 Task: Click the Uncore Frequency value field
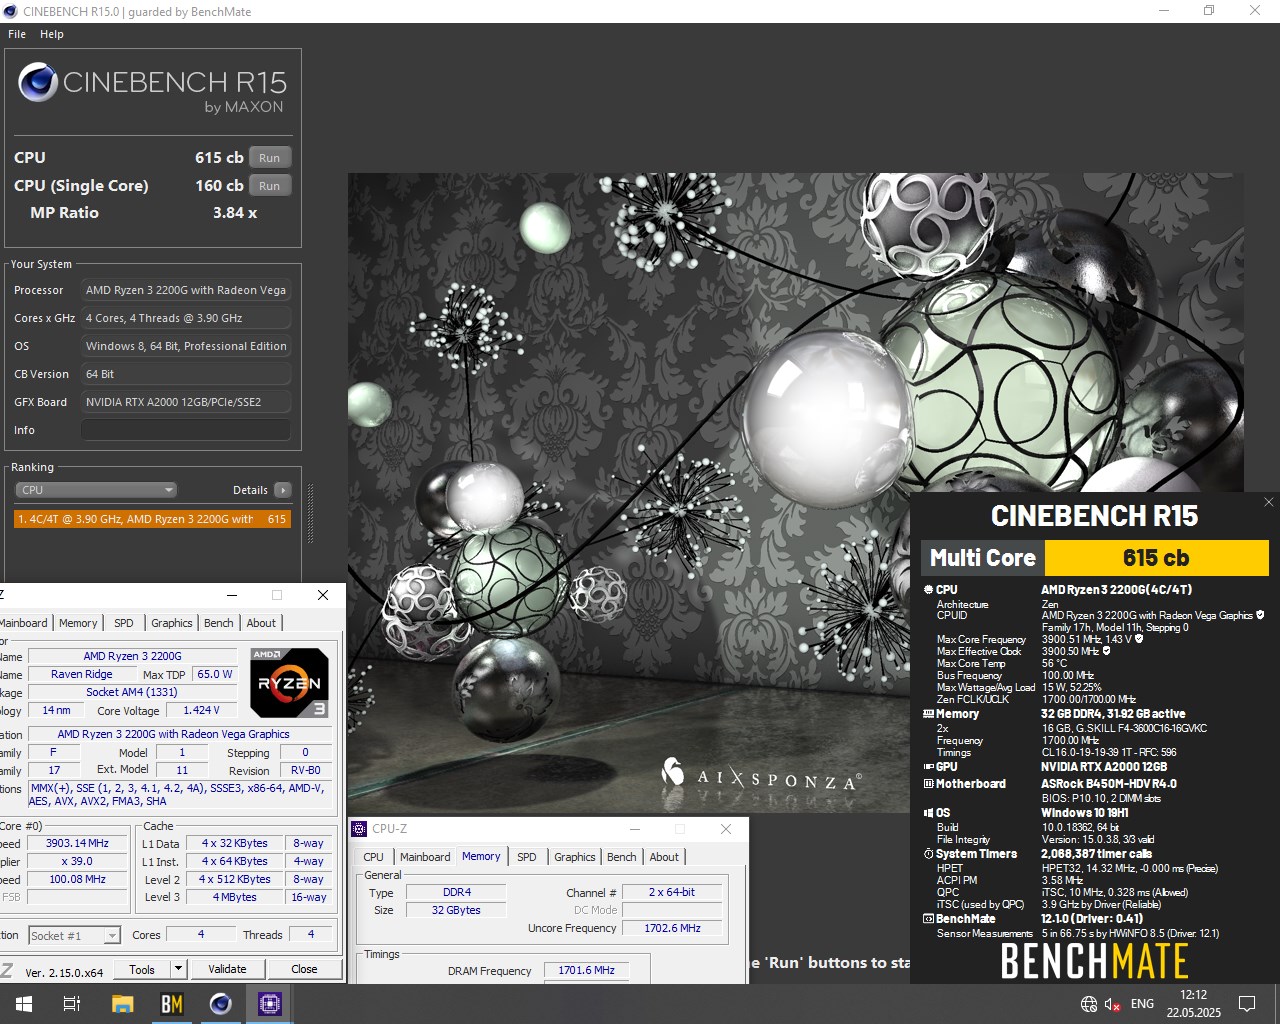pos(672,928)
